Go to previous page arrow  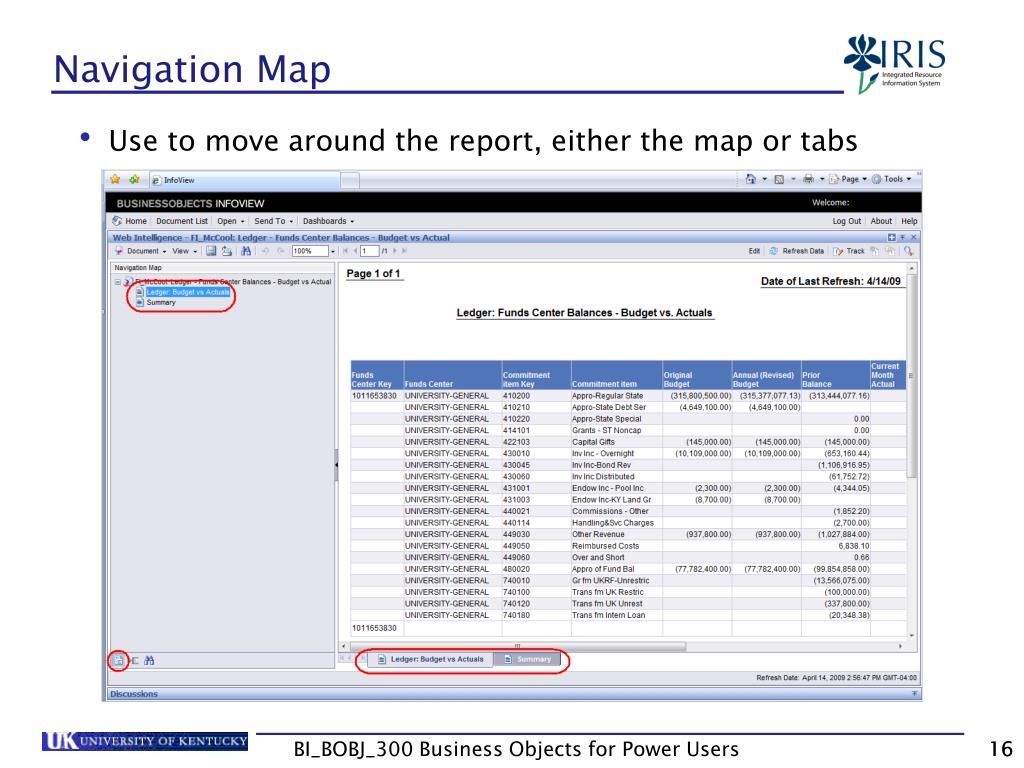356,251
